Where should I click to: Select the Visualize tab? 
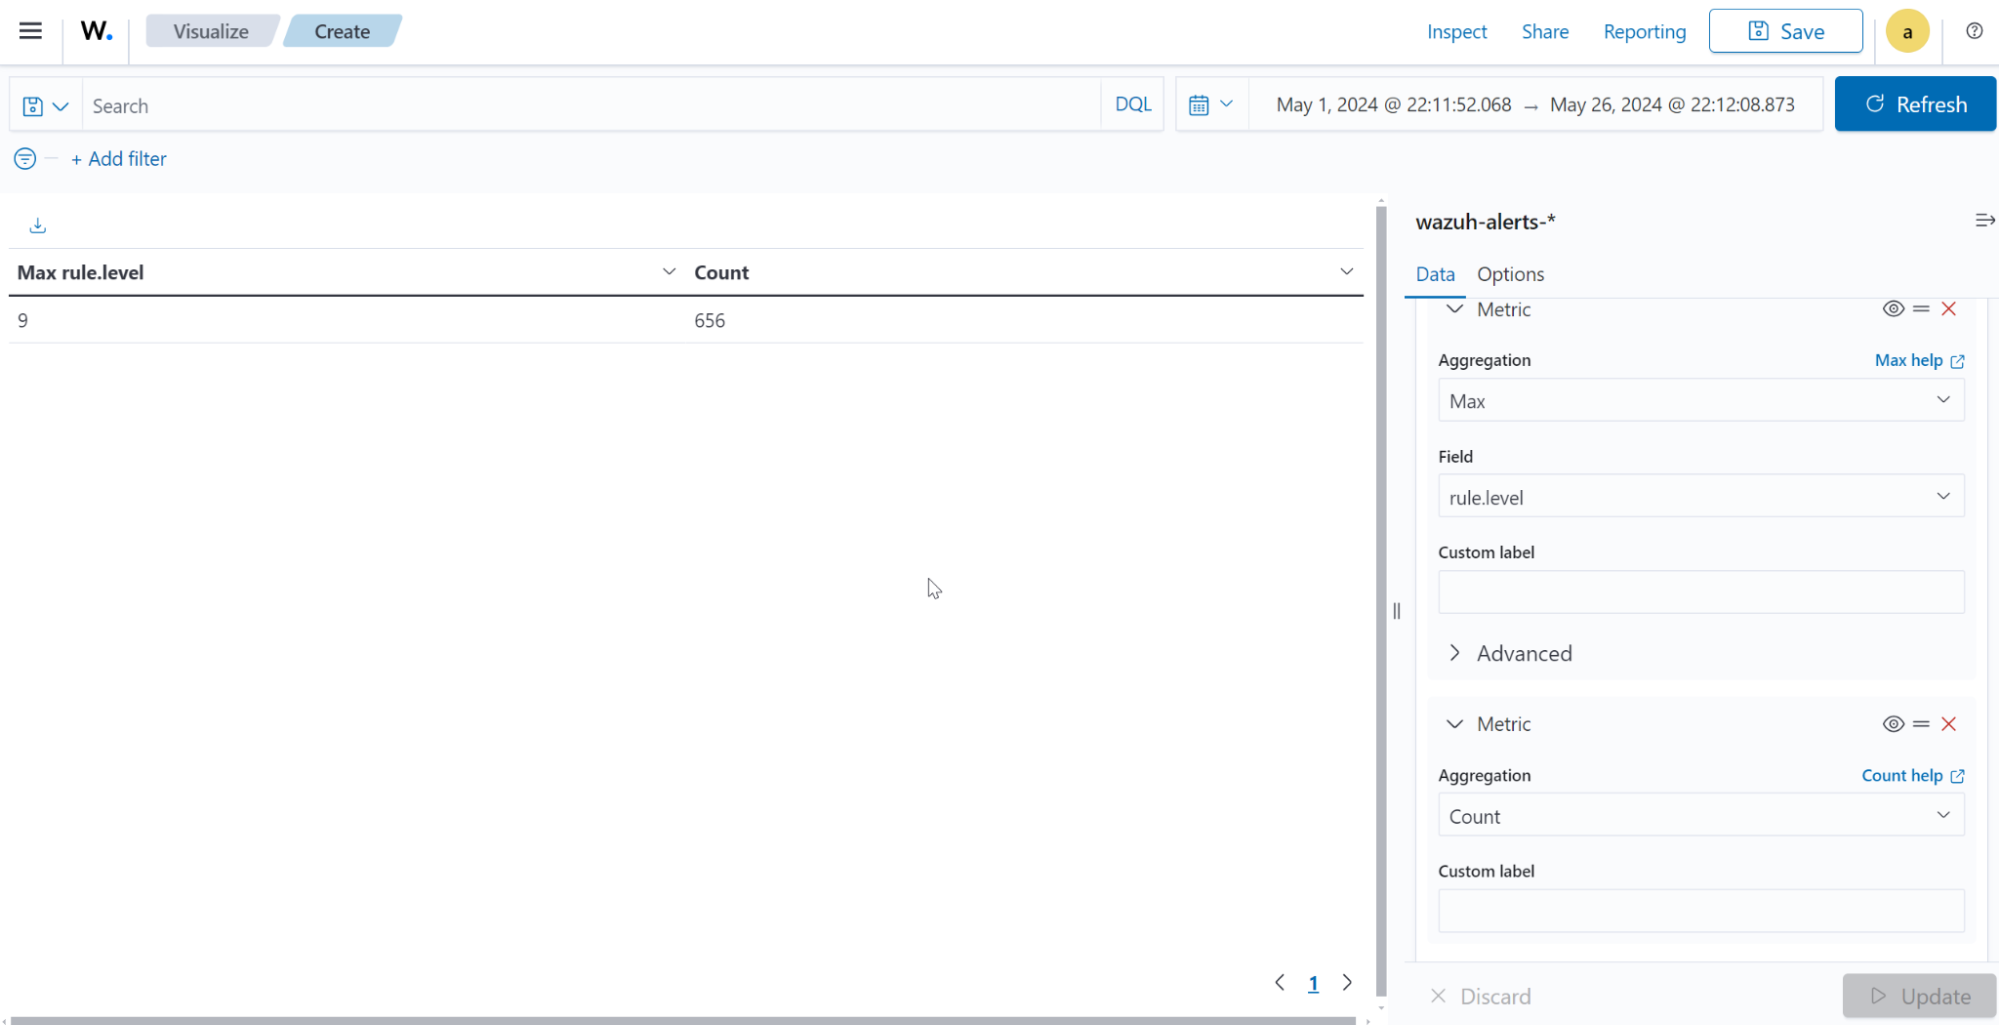click(x=211, y=31)
